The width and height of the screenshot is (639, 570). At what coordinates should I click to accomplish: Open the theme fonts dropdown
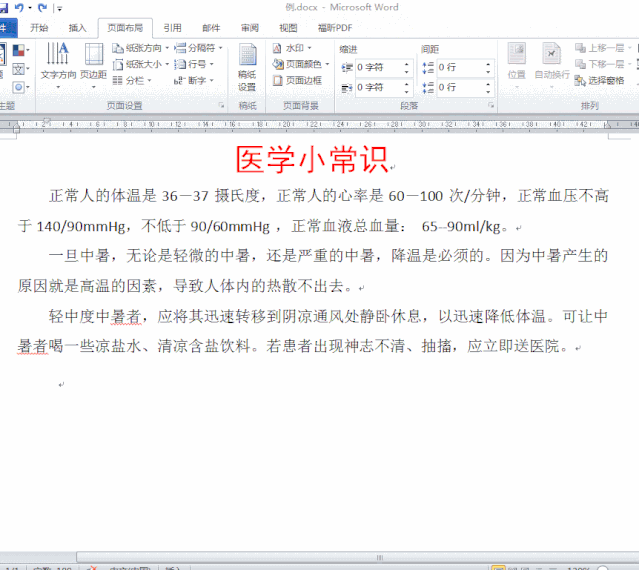pyautogui.click(x=21, y=69)
